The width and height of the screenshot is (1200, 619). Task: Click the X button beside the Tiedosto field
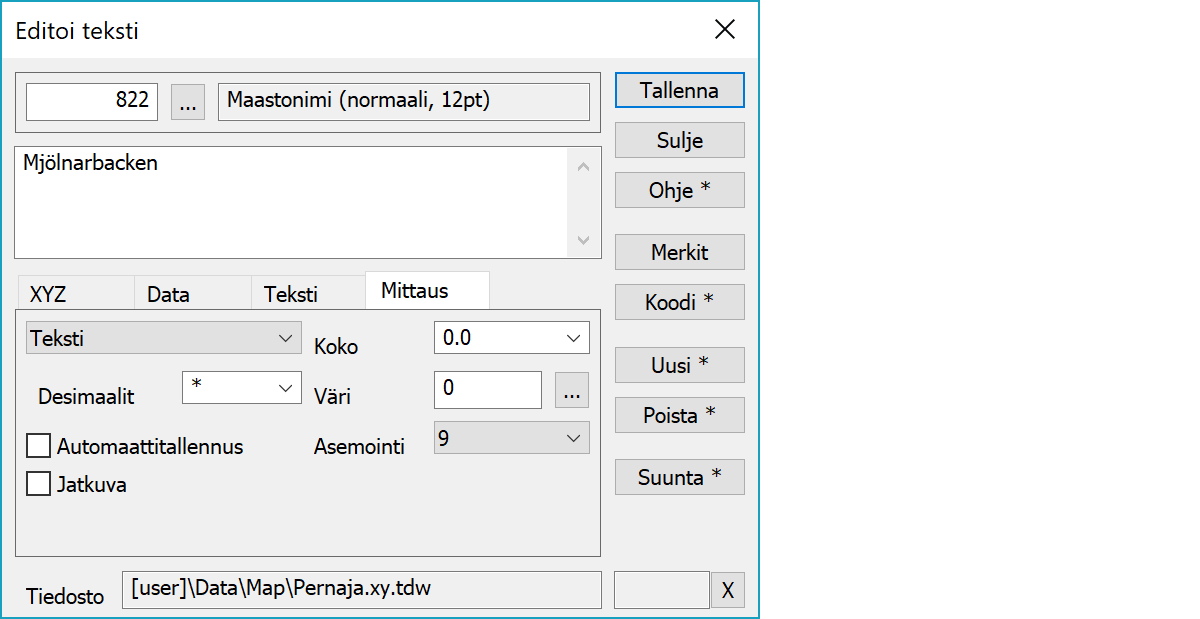[x=727, y=590]
